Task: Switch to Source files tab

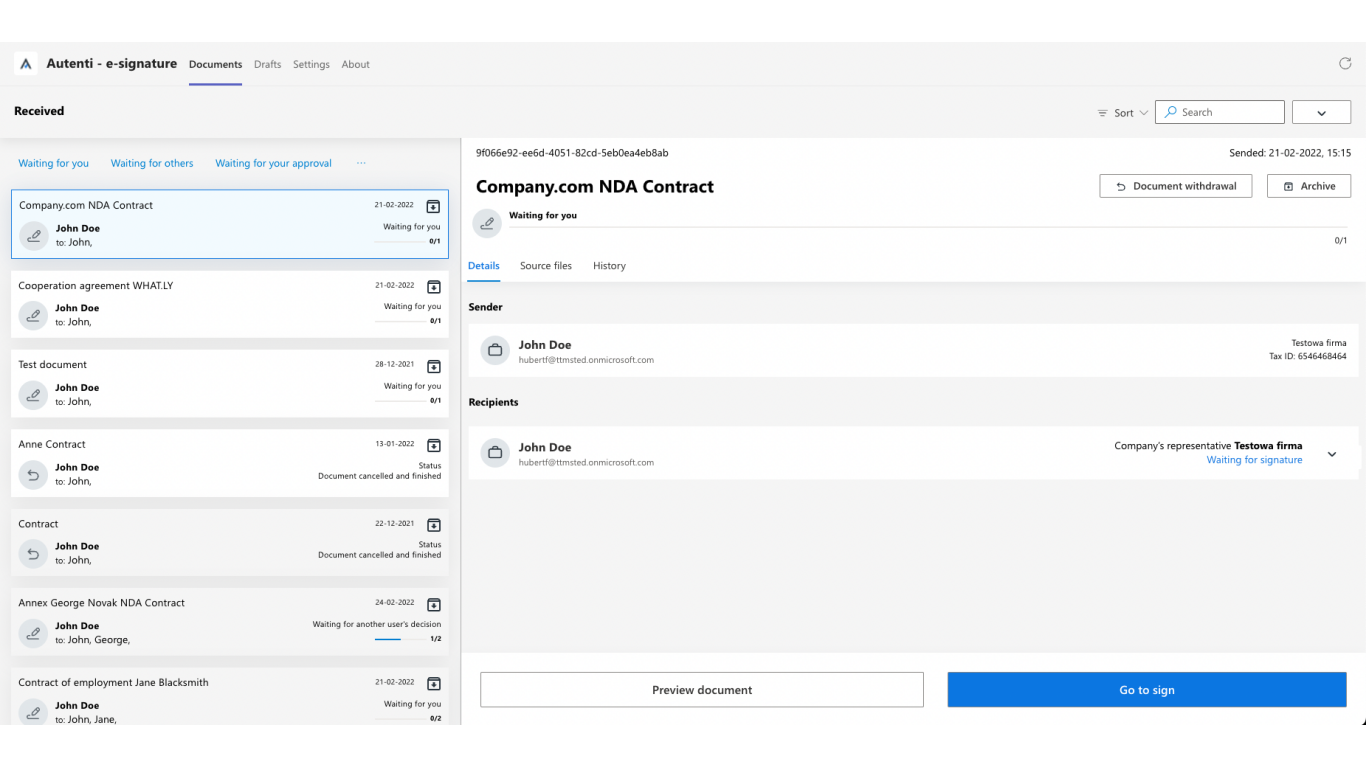Action: click(x=546, y=266)
